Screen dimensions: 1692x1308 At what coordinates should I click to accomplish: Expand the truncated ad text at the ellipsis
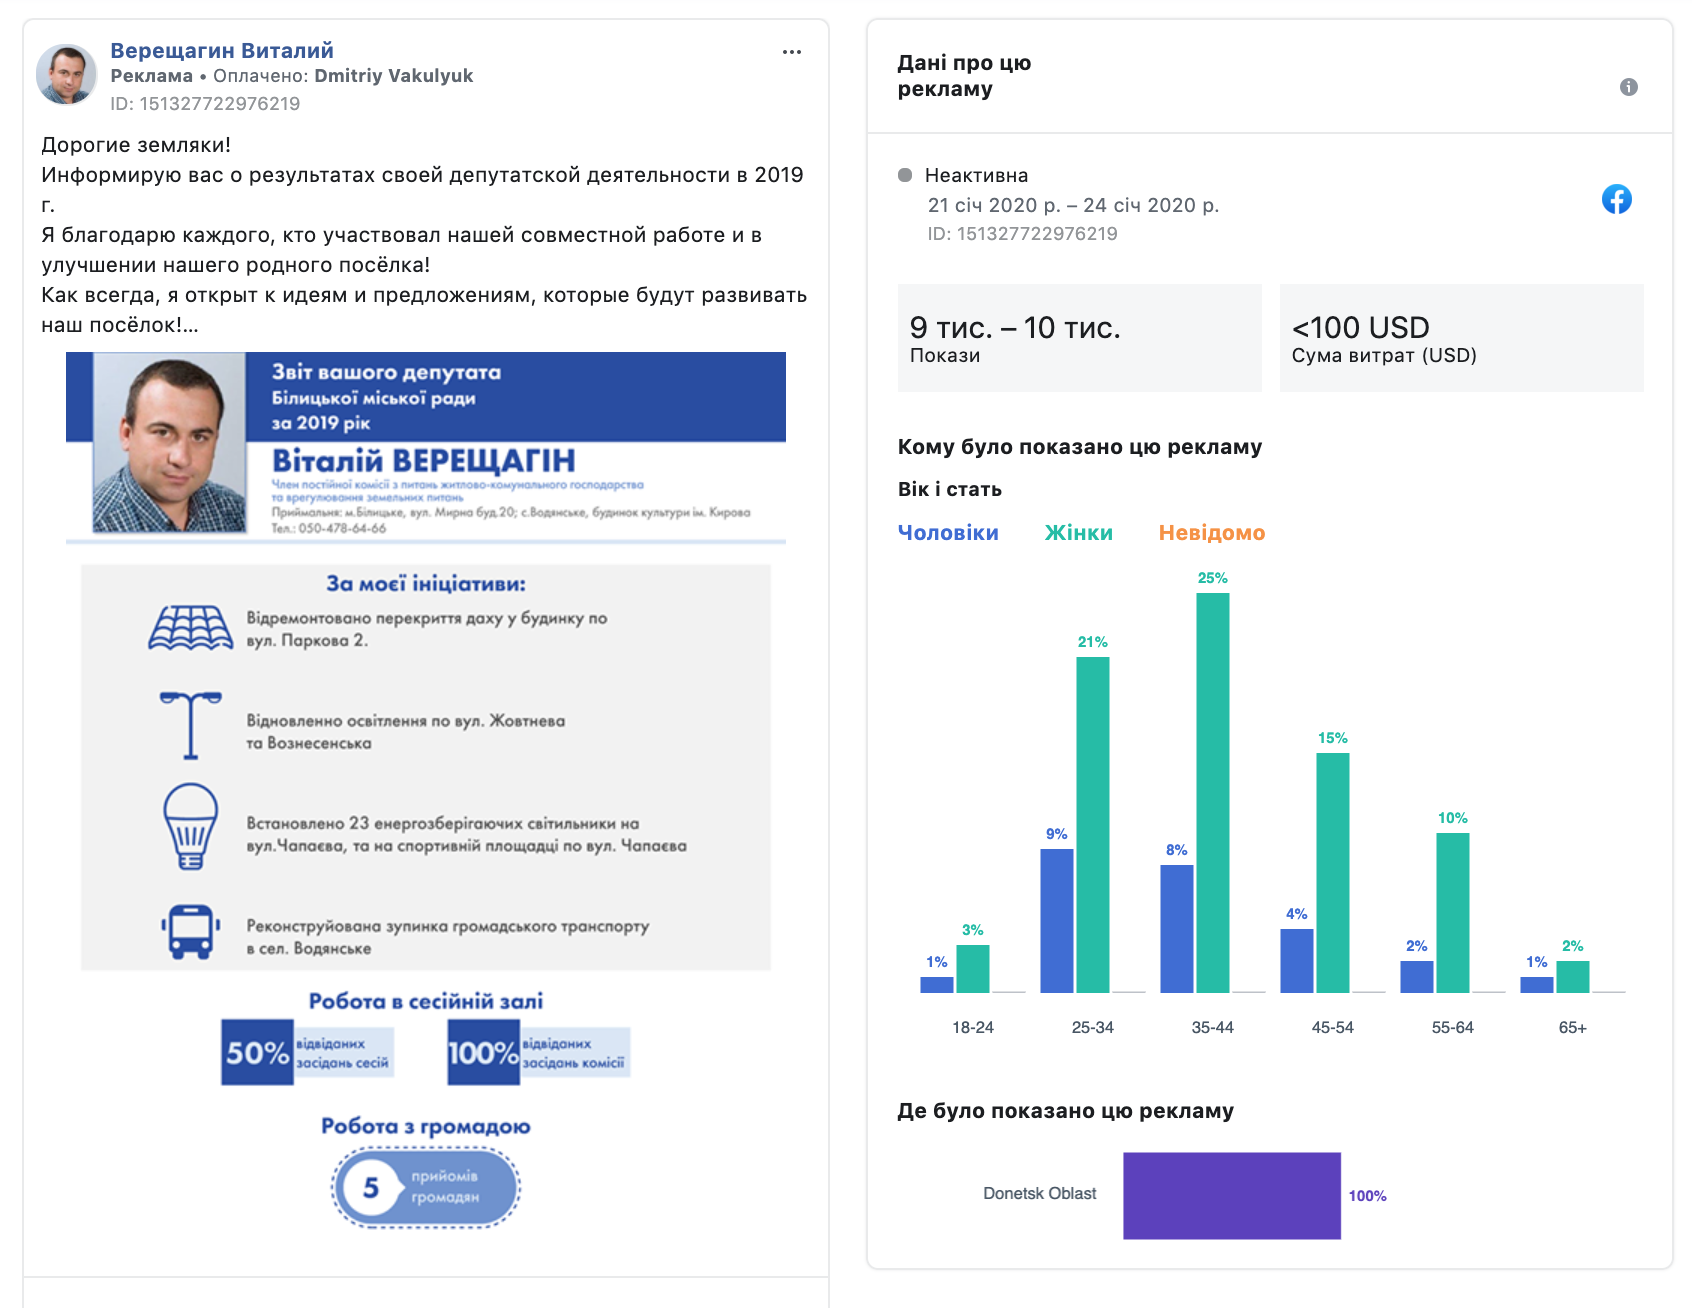tap(190, 326)
